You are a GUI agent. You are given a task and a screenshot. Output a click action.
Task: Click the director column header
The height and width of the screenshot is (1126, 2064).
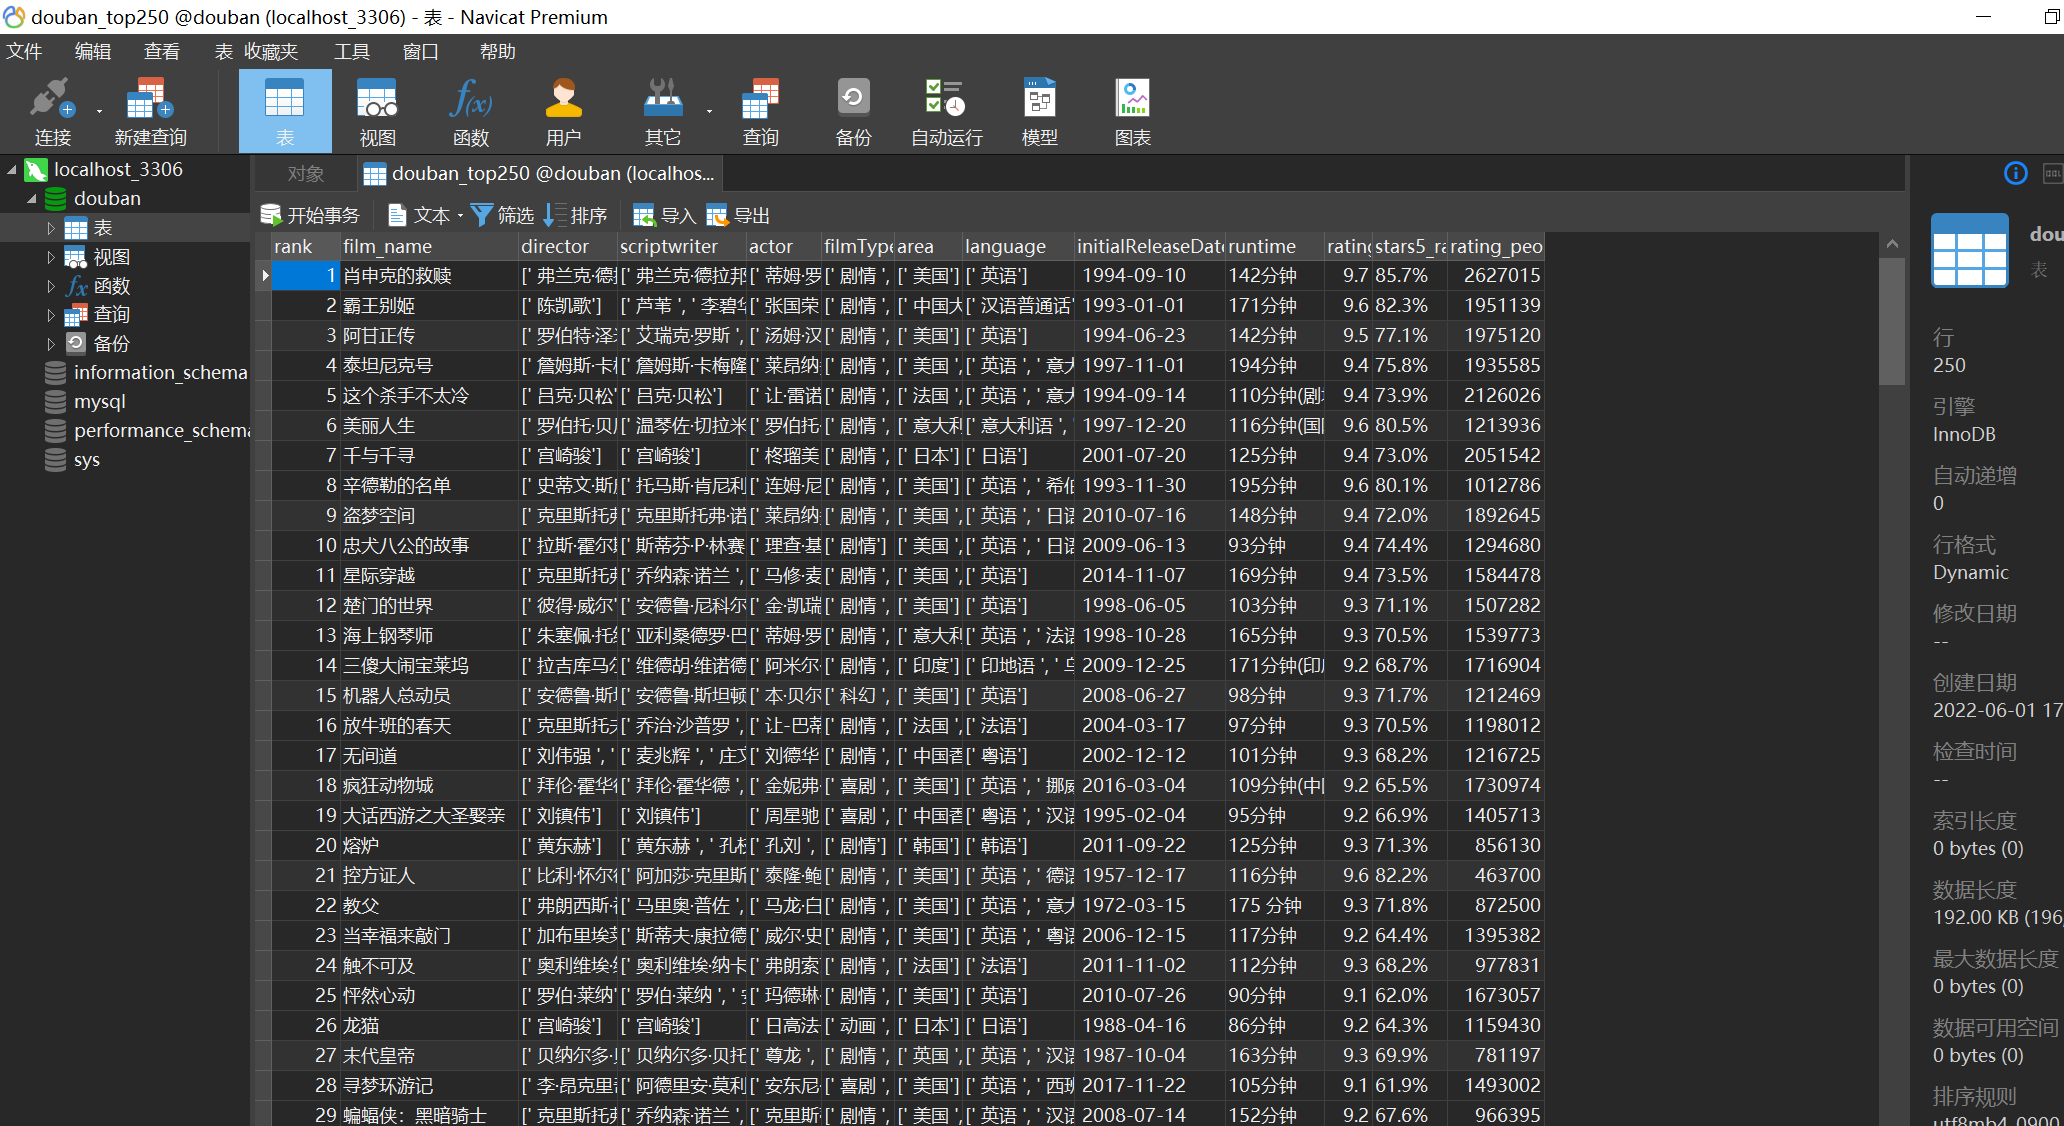[568, 246]
